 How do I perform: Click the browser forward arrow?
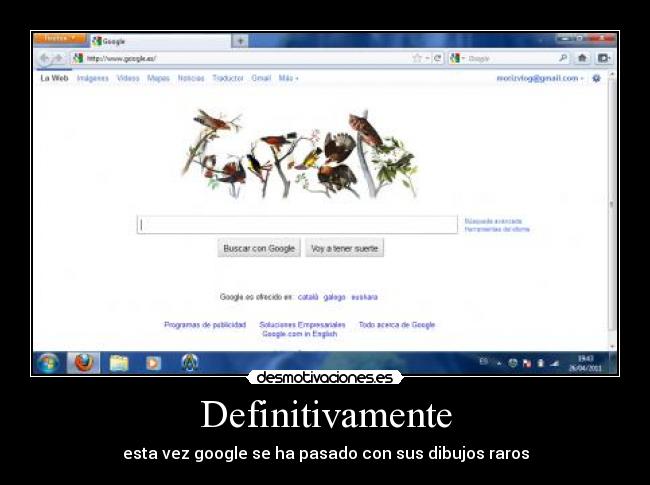[x=59, y=58]
